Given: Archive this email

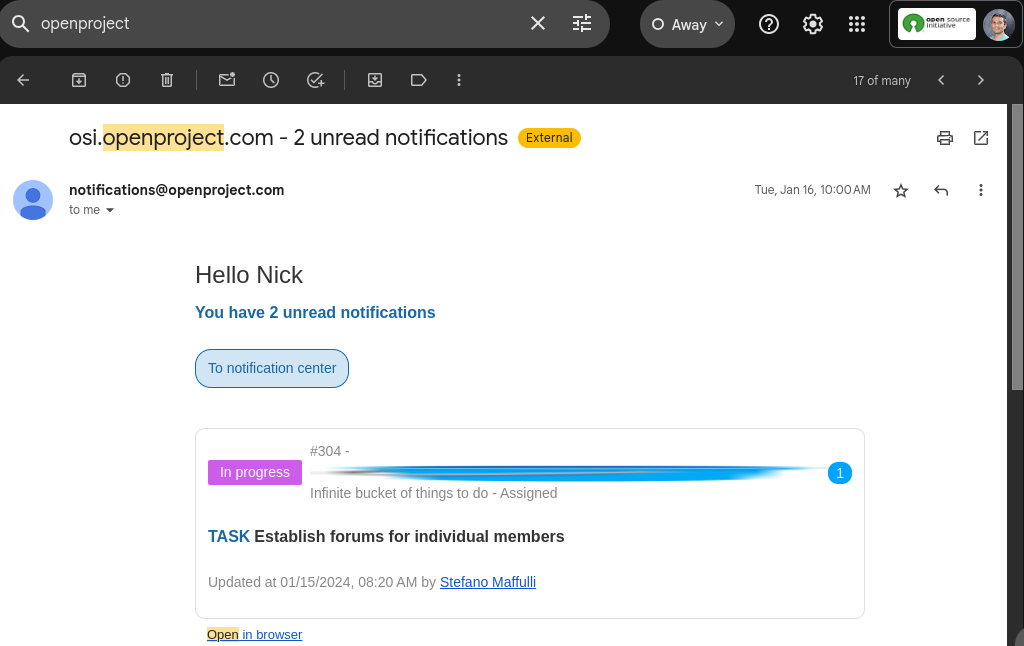Looking at the screenshot, I should click(x=79, y=80).
